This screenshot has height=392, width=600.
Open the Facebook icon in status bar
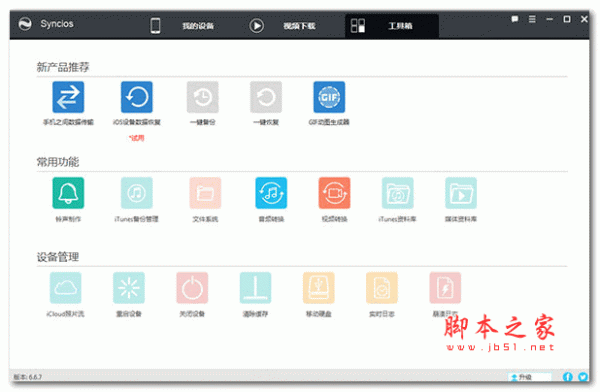(x=567, y=377)
